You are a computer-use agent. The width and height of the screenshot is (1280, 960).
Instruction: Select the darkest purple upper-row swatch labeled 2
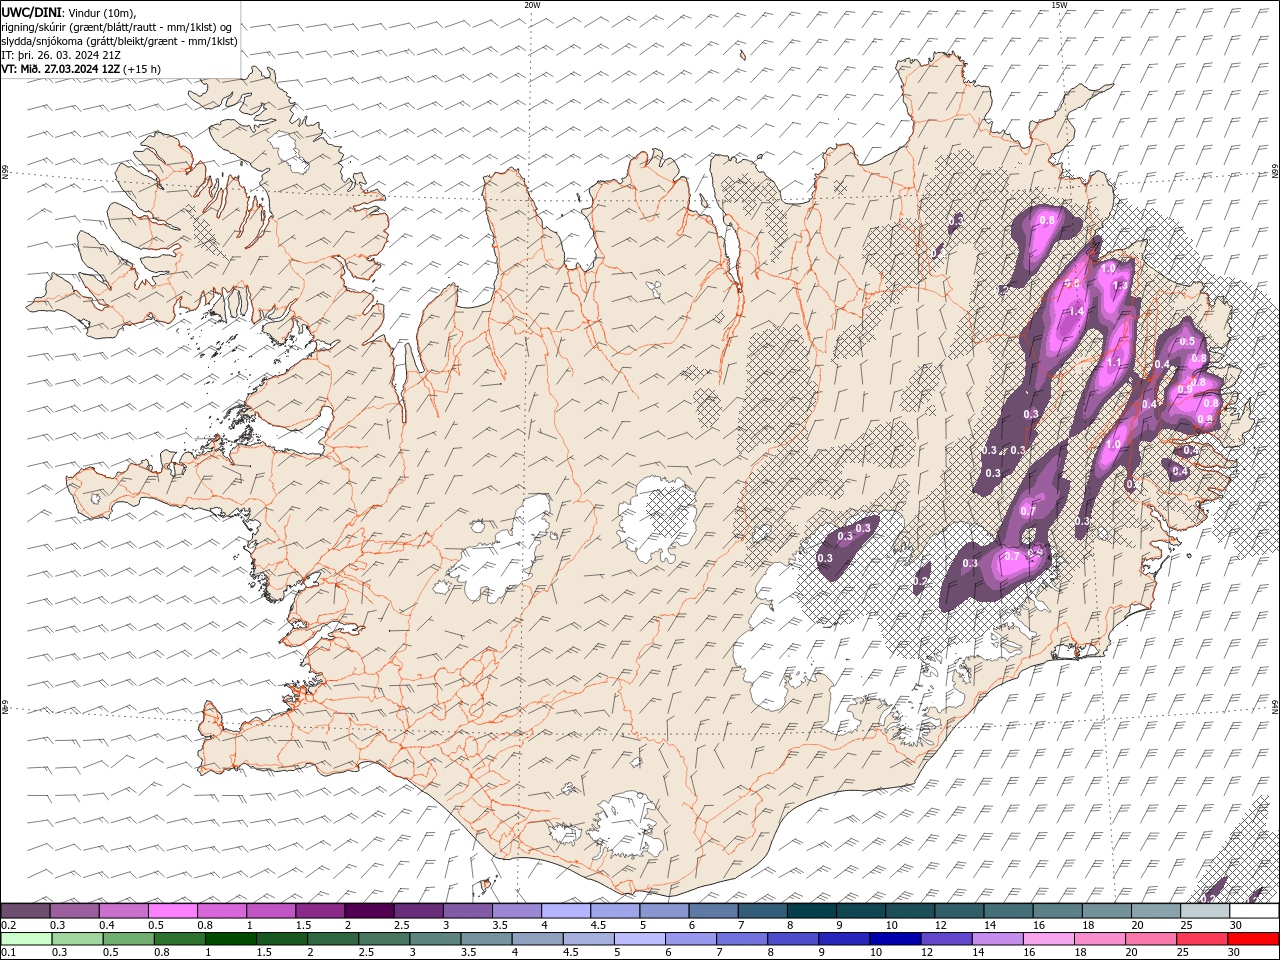(x=369, y=911)
